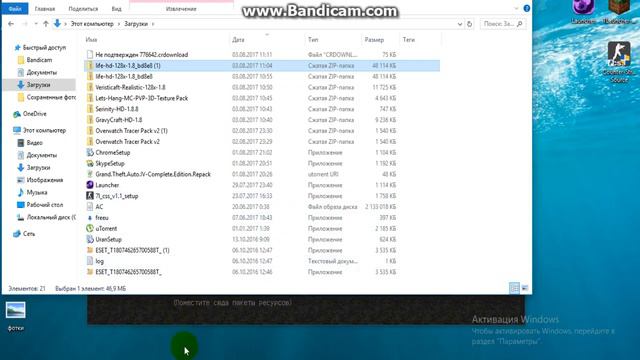Select the freeu application icon
This screenshot has height=360, width=640.
click(90, 218)
